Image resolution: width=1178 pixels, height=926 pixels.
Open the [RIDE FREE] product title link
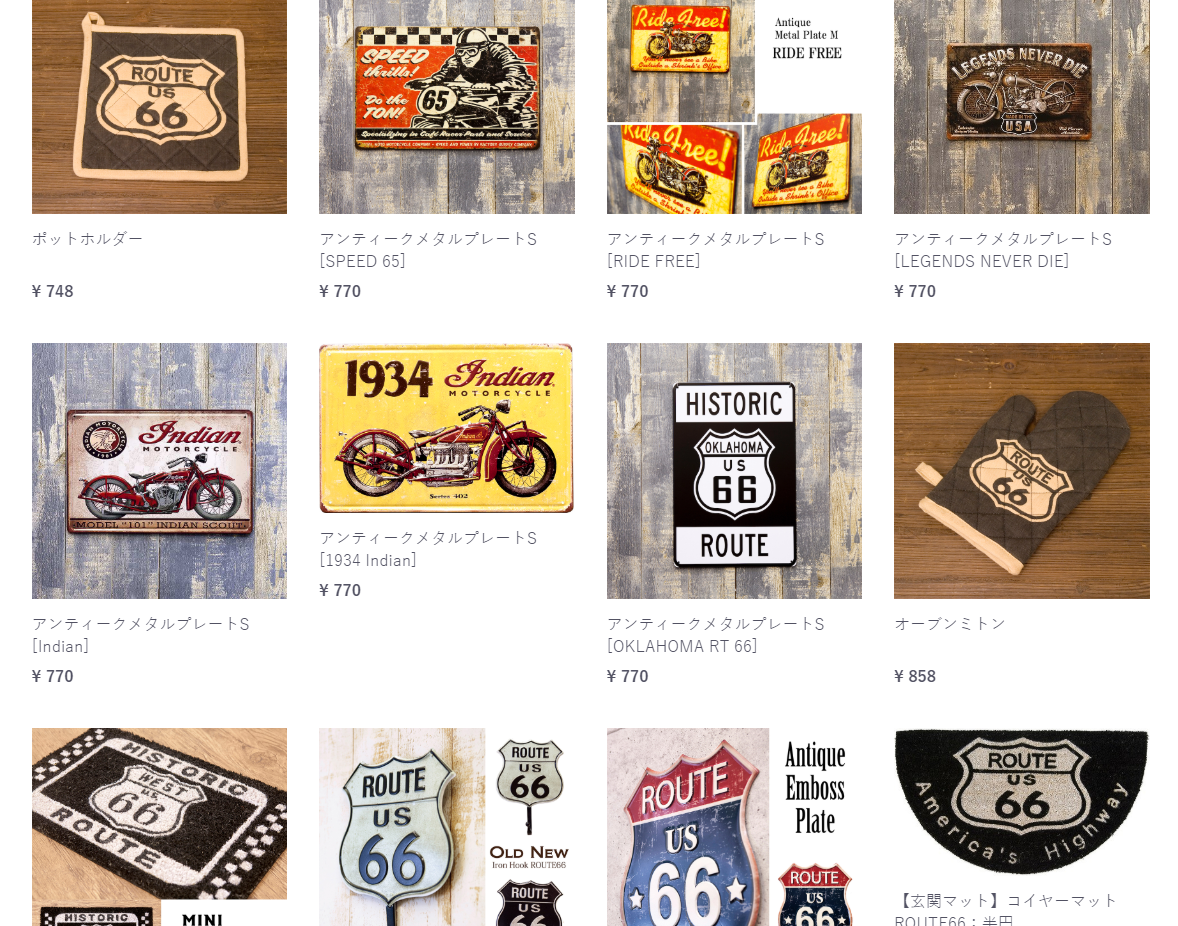tap(716, 250)
